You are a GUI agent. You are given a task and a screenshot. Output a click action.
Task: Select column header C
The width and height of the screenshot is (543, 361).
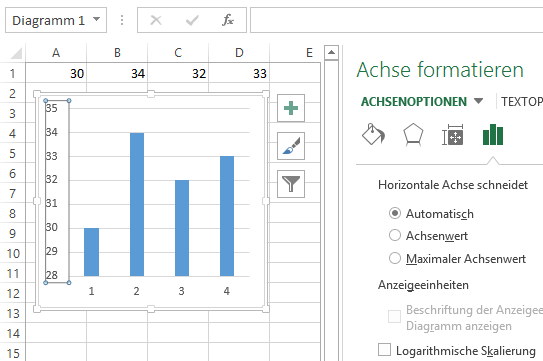(x=178, y=53)
